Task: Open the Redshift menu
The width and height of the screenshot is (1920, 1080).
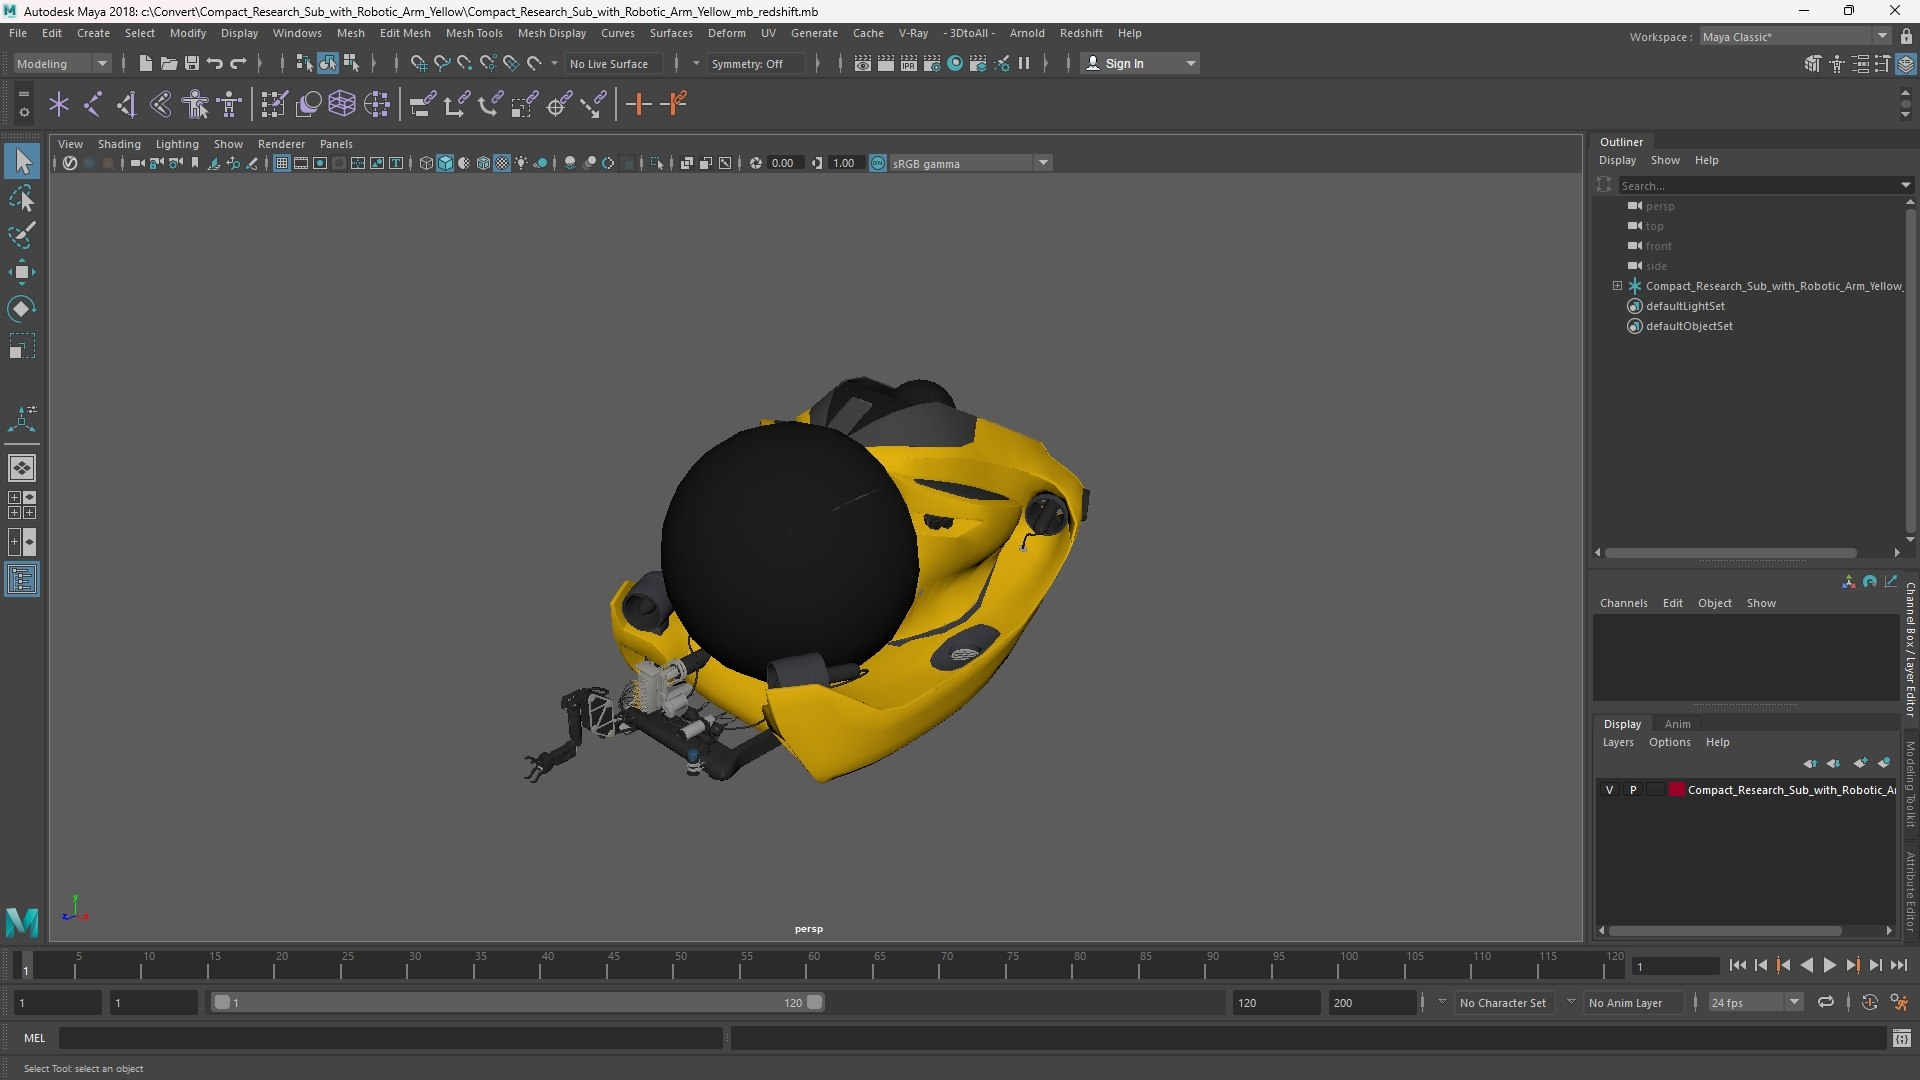Action: coord(1081,33)
